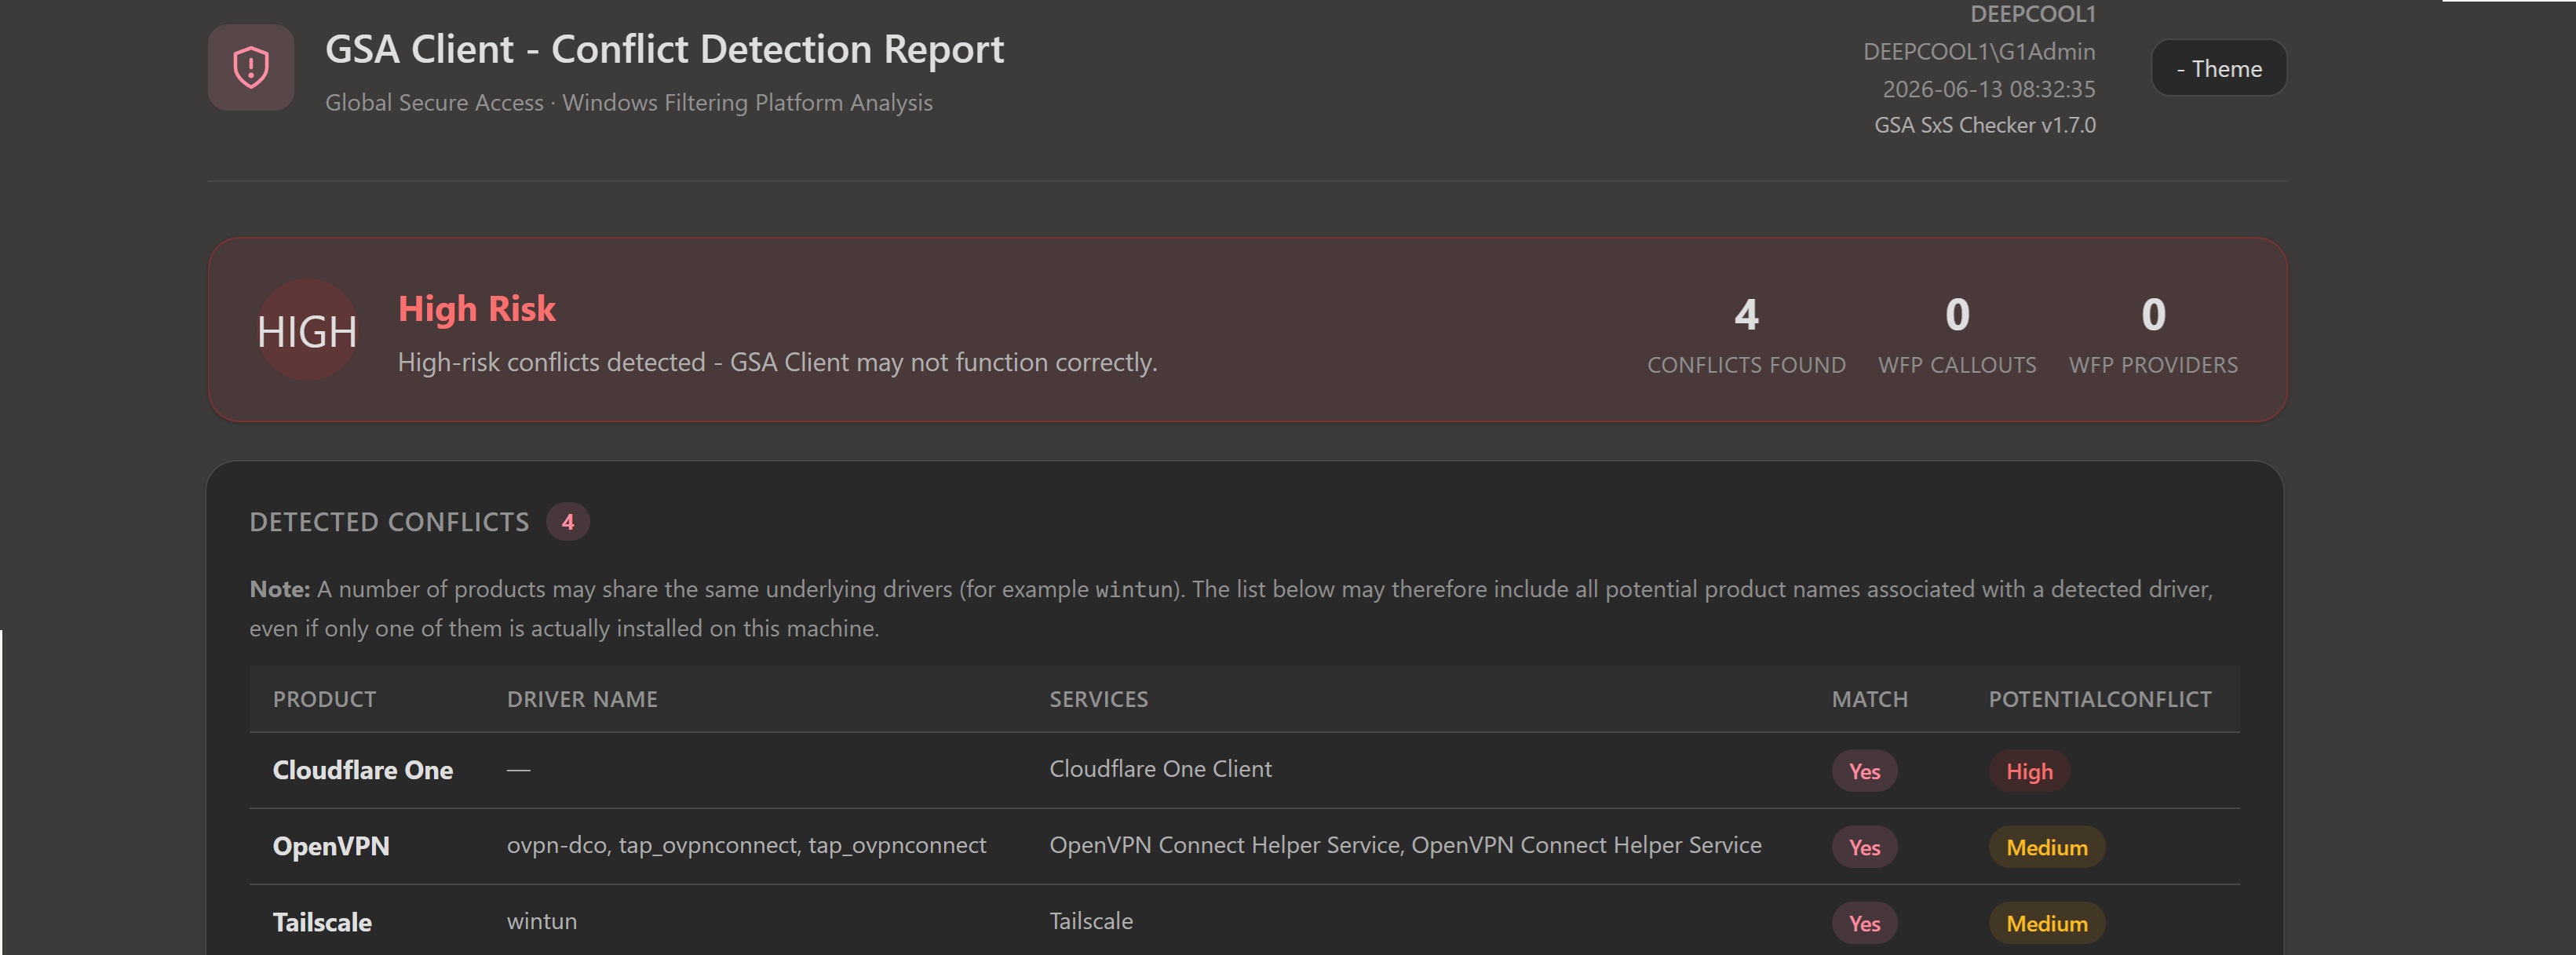Select the Tailscale product cell
This screenshot has height=955, width=2576.
[322, 922]
